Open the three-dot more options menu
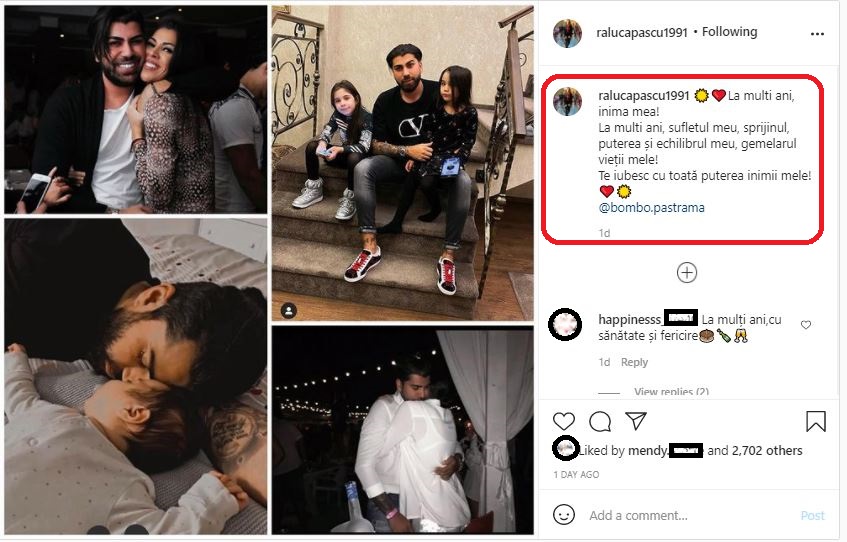This screenshot has height=542, width=847. [817, 33]
